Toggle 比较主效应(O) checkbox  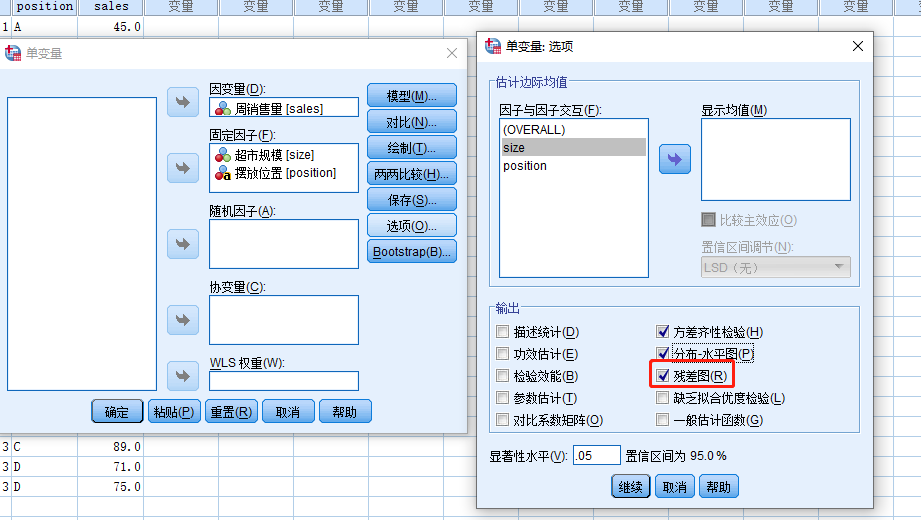[708, 220]
